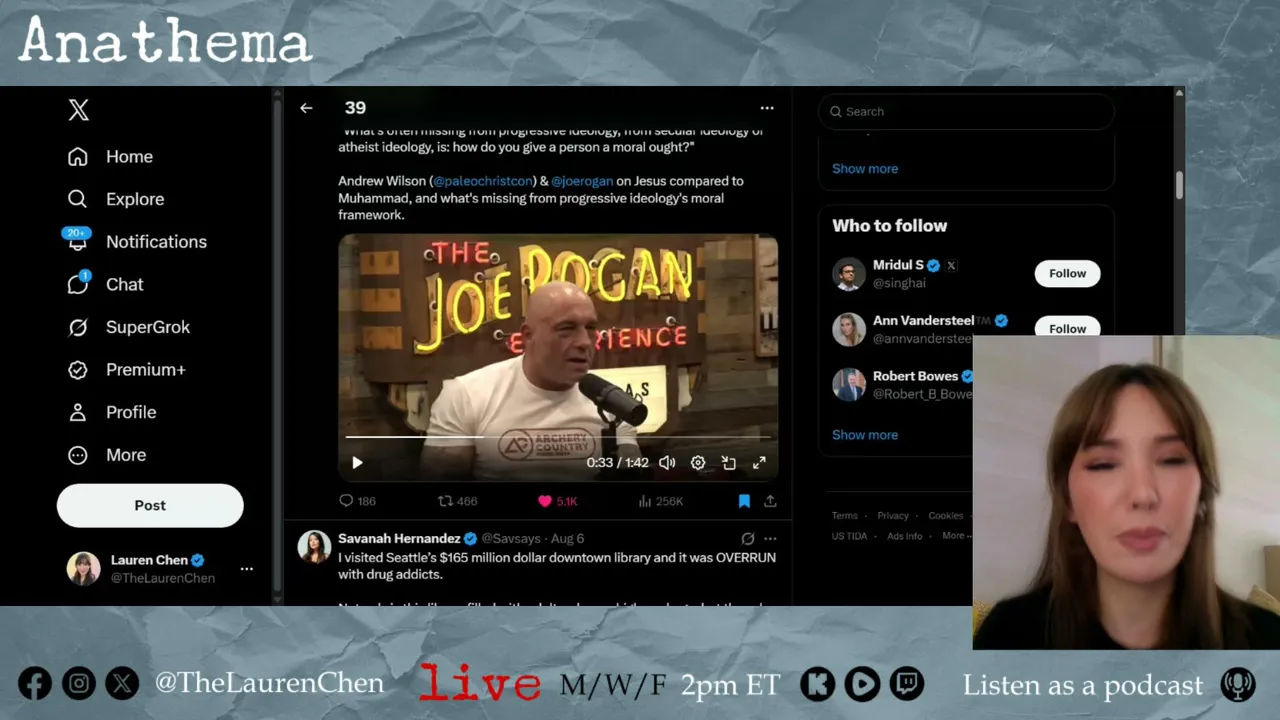The image size is (1280, 720).
Task: Open the @joerogan mention link
Action: [582, 181]
